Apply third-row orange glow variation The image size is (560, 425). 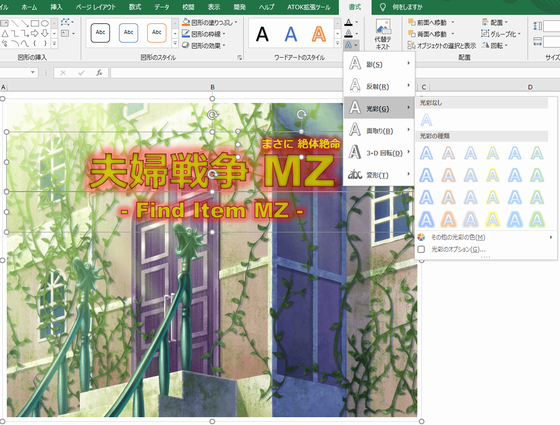point(448,197)
